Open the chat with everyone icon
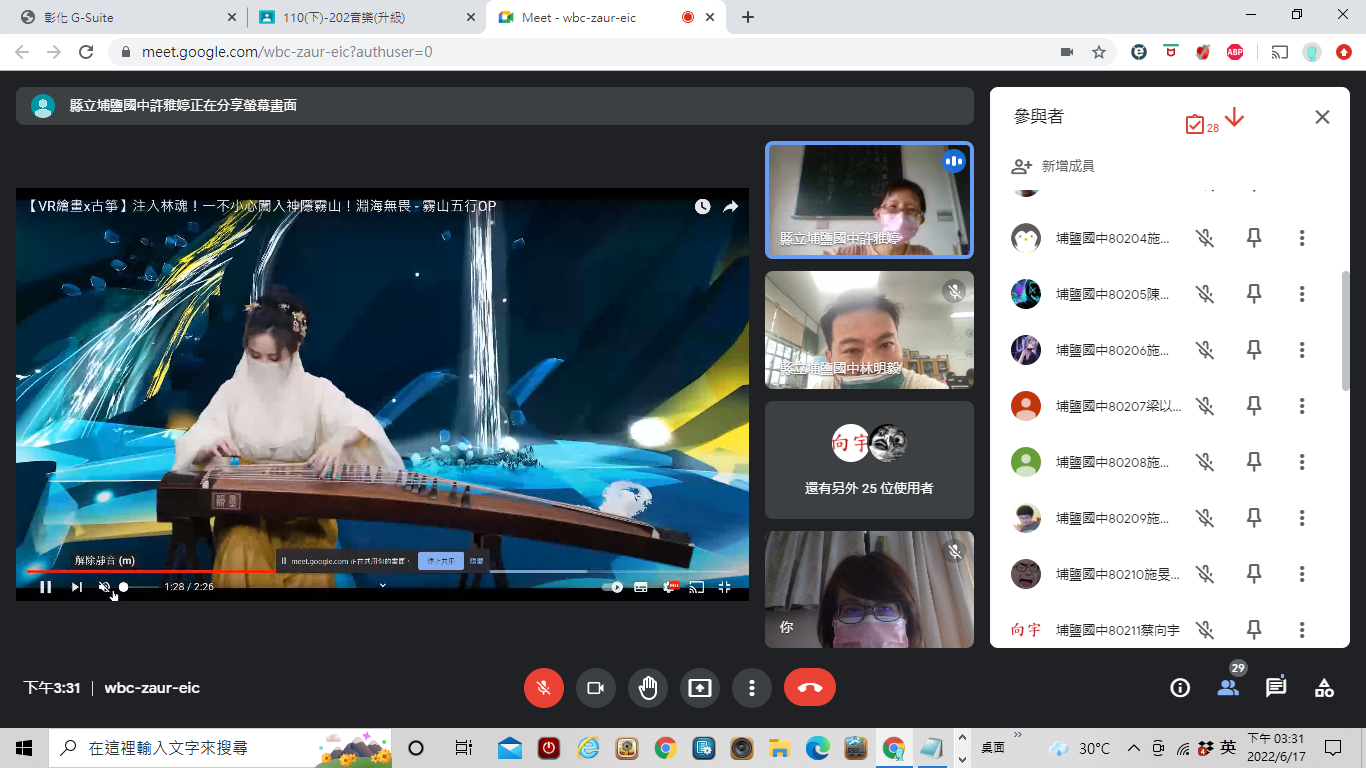 [x=1276, y=688]
